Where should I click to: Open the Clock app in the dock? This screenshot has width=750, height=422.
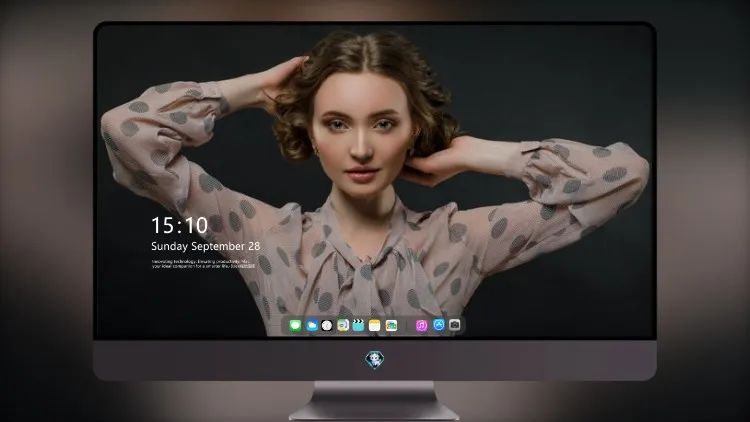[327, 326]
